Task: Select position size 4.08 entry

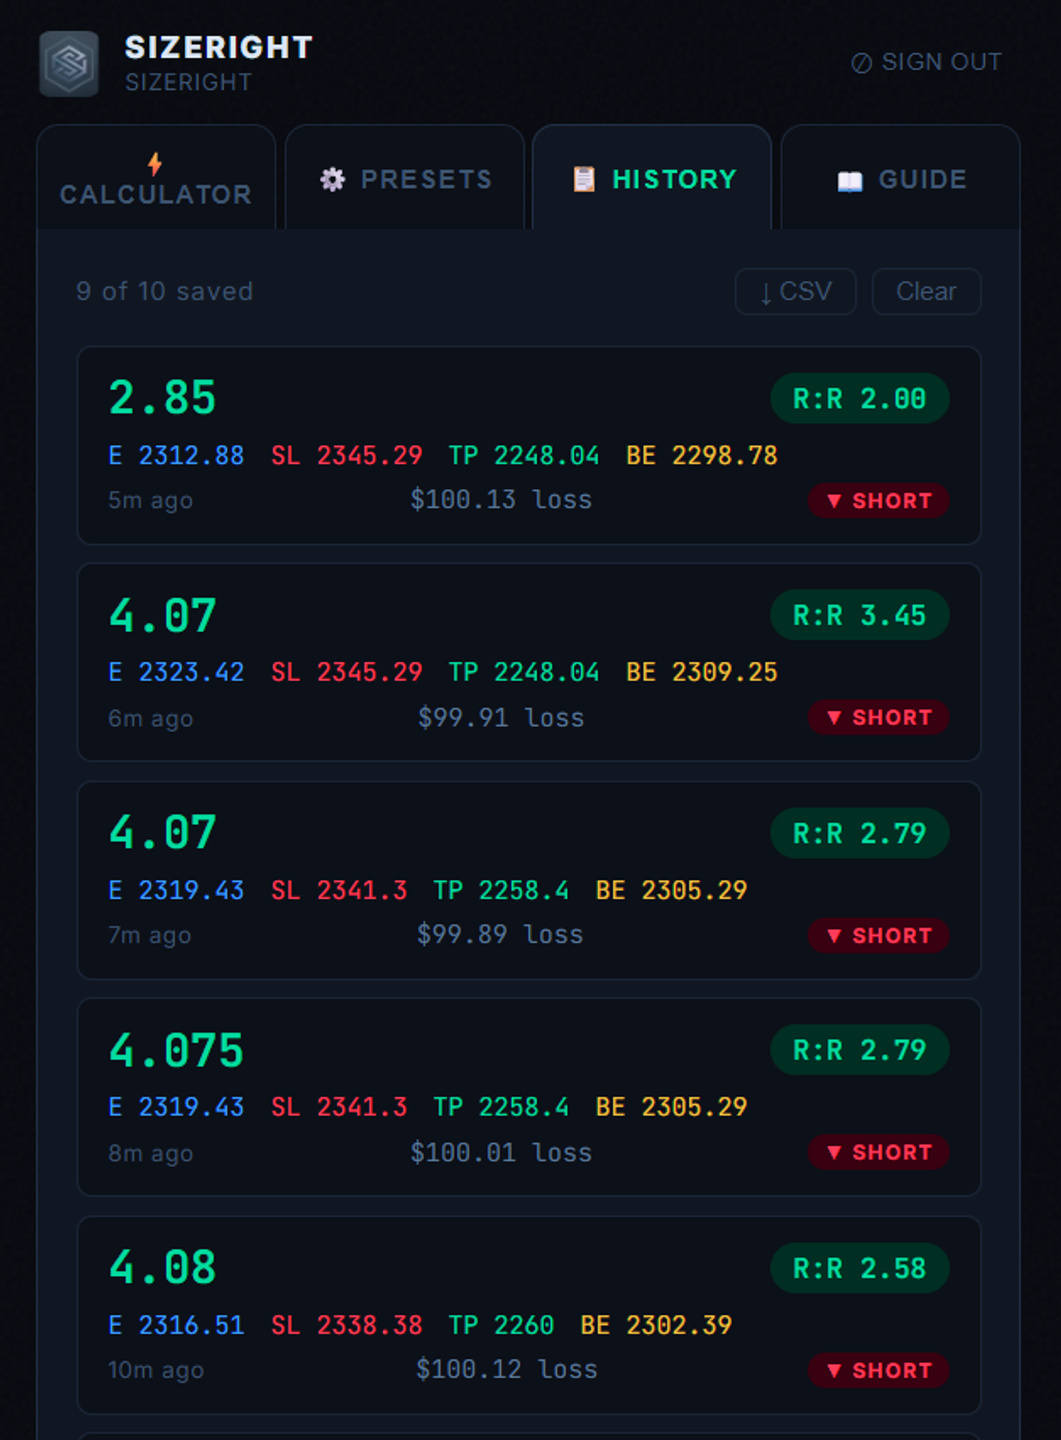Action: point(162,1267)
